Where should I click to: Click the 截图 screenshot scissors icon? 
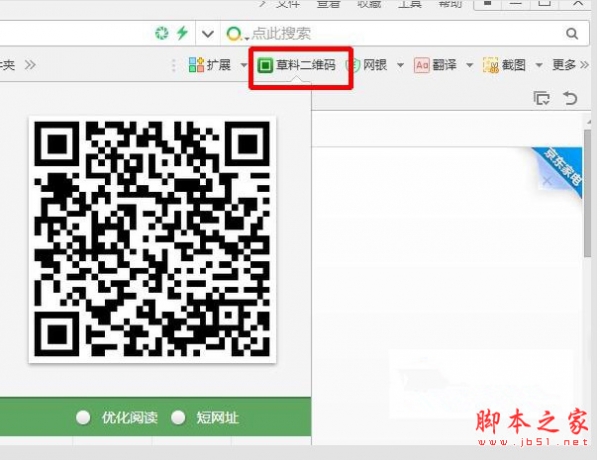[x=491, y=65]
